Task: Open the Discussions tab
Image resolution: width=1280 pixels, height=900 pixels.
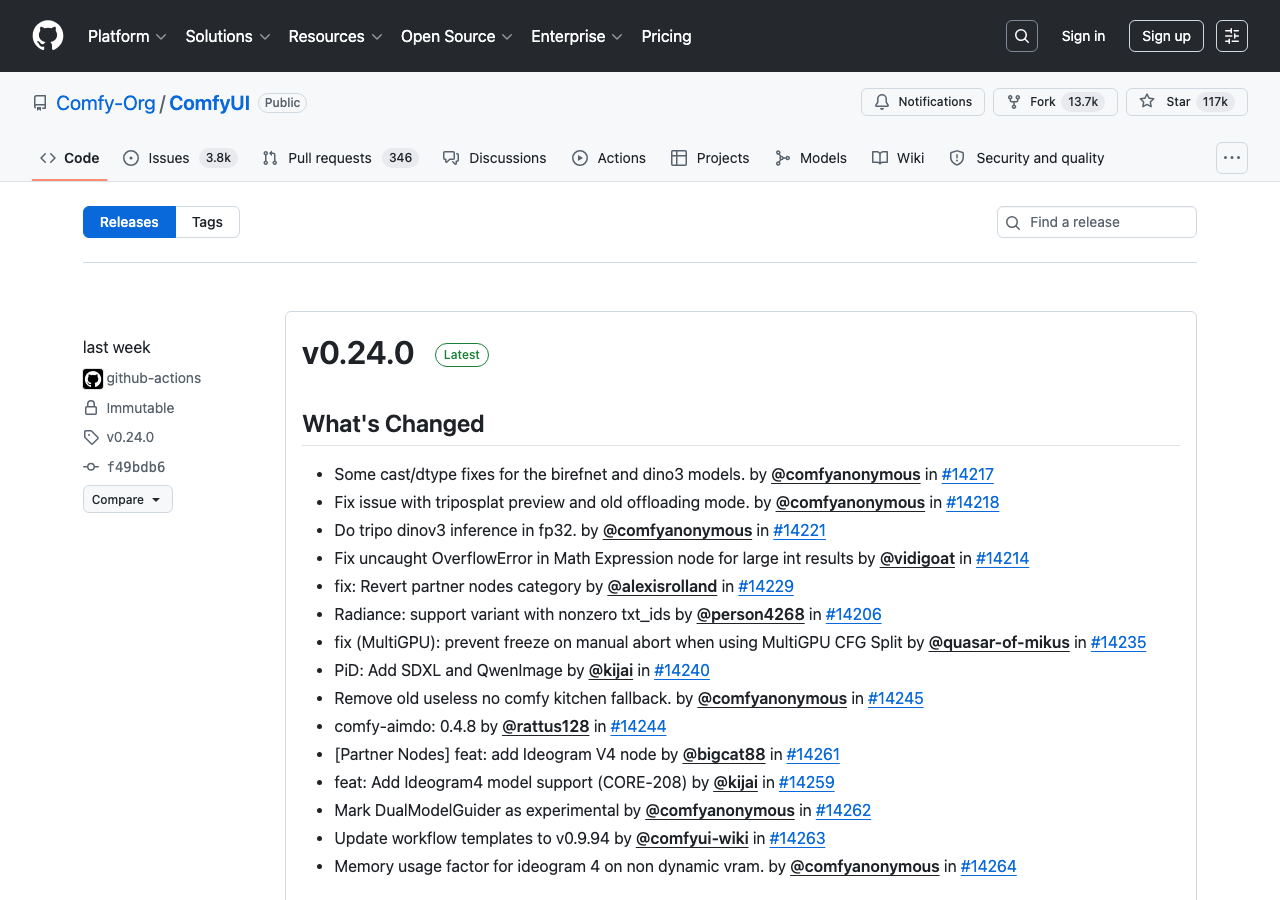Action: (495, 158)
